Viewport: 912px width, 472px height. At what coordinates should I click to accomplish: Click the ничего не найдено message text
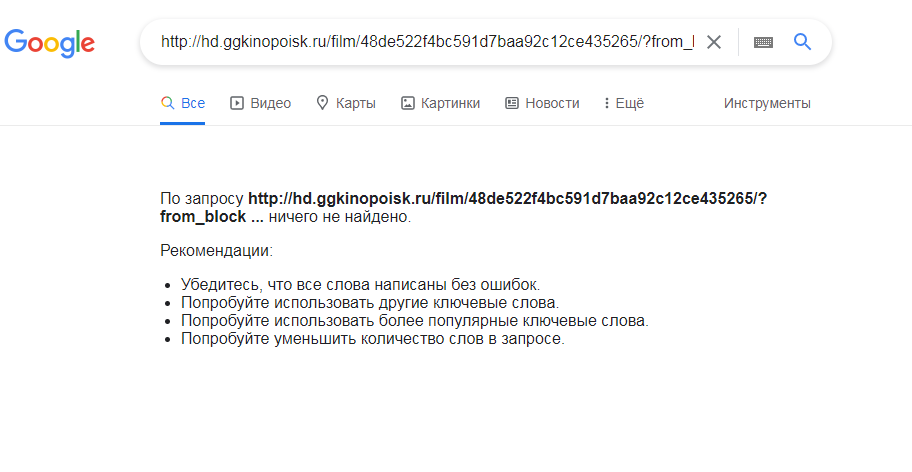[340, 217]
